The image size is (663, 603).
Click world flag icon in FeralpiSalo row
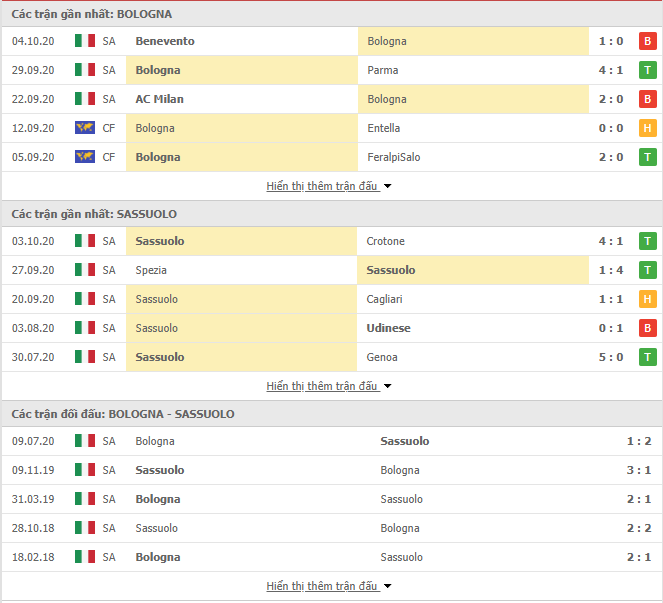point(84,157)
